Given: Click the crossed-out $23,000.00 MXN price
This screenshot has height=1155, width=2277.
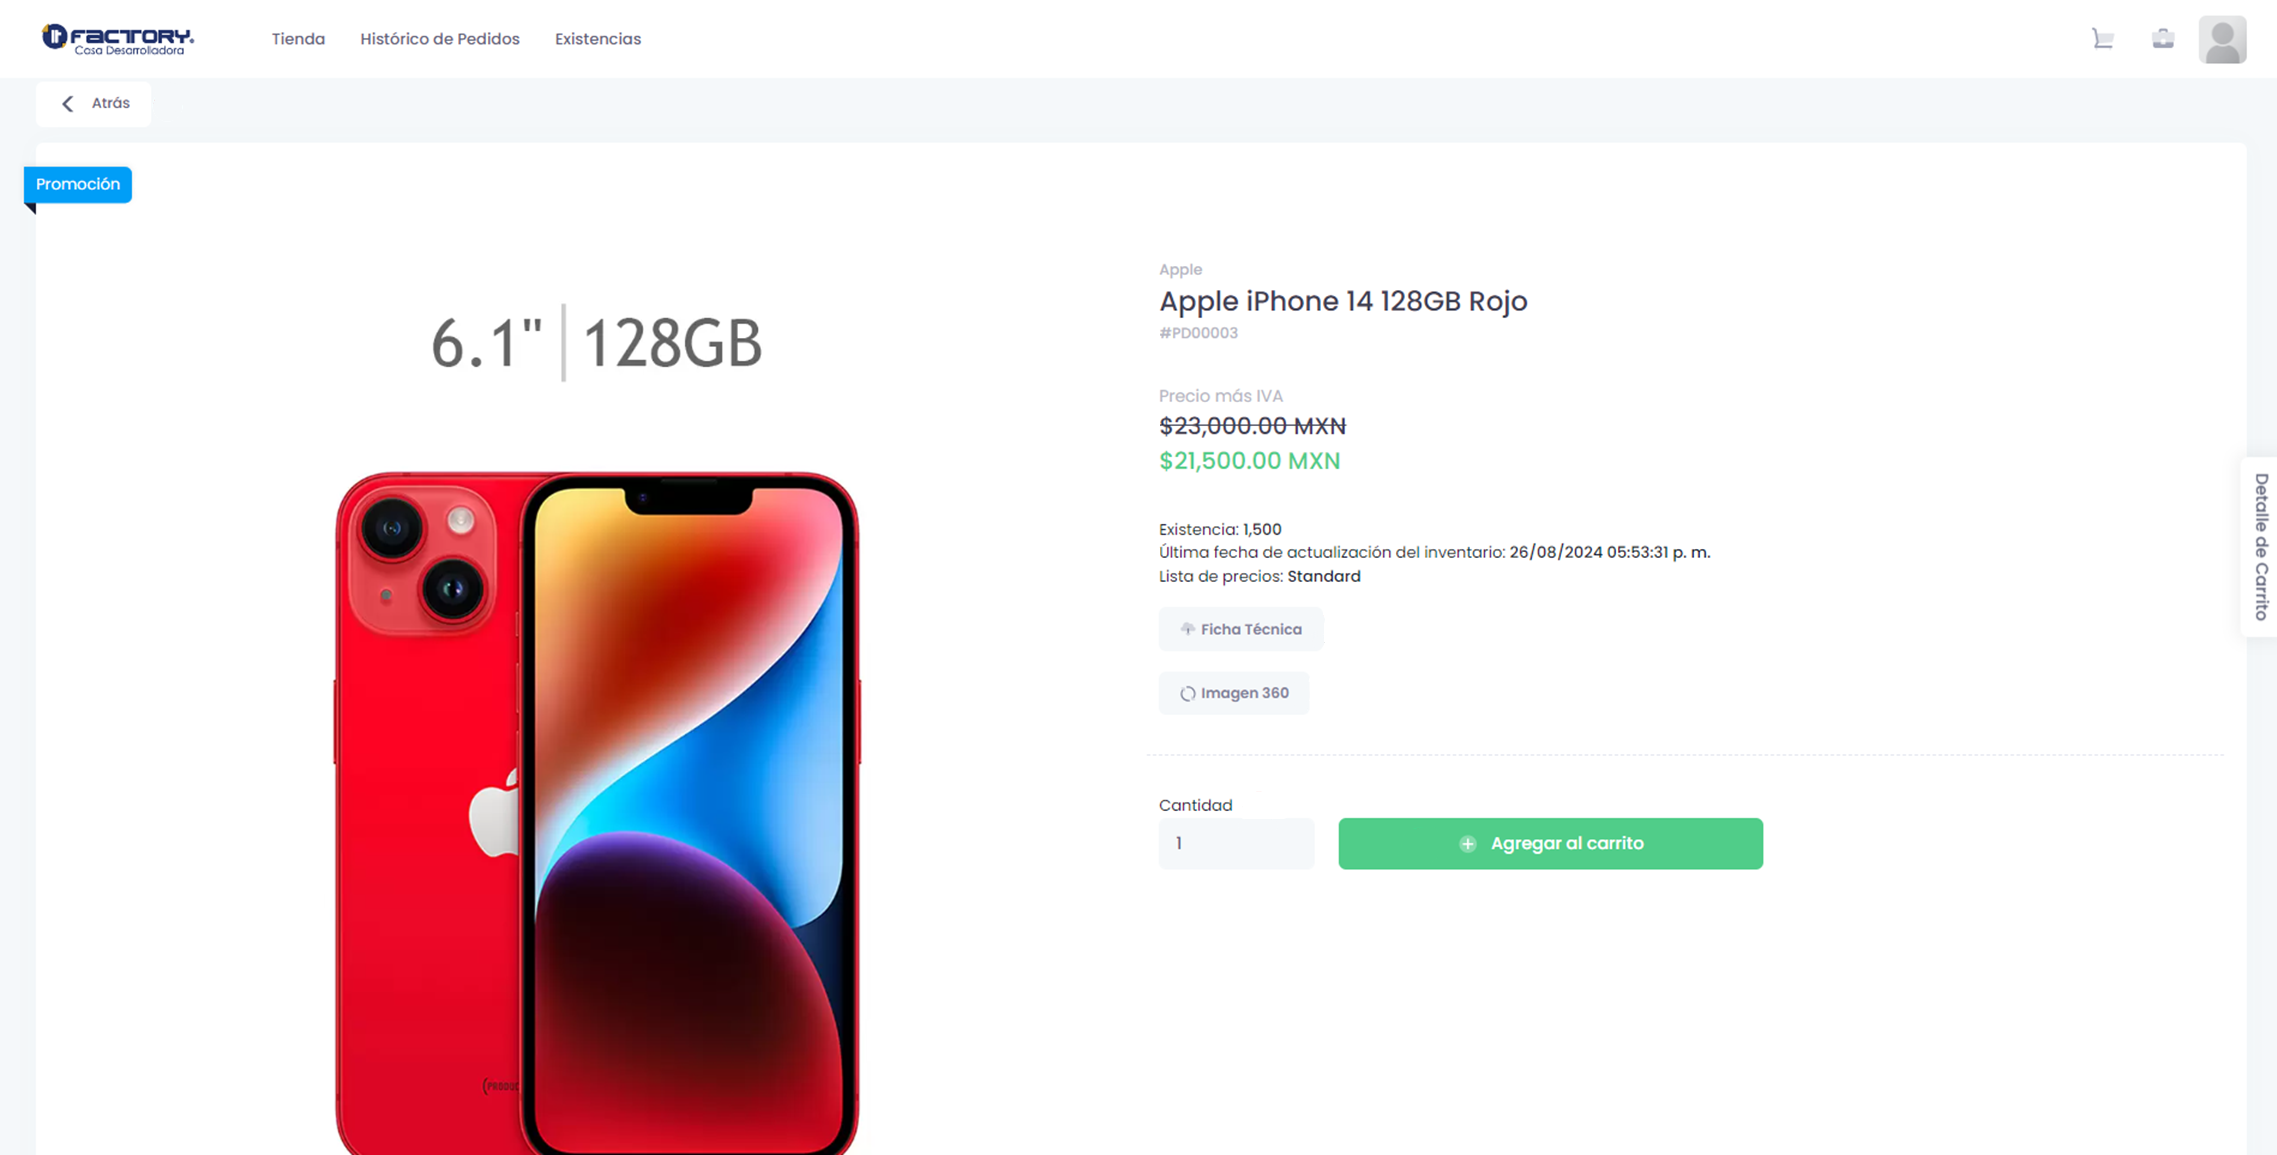Looking at the screenshot, I should point(1252,426).
